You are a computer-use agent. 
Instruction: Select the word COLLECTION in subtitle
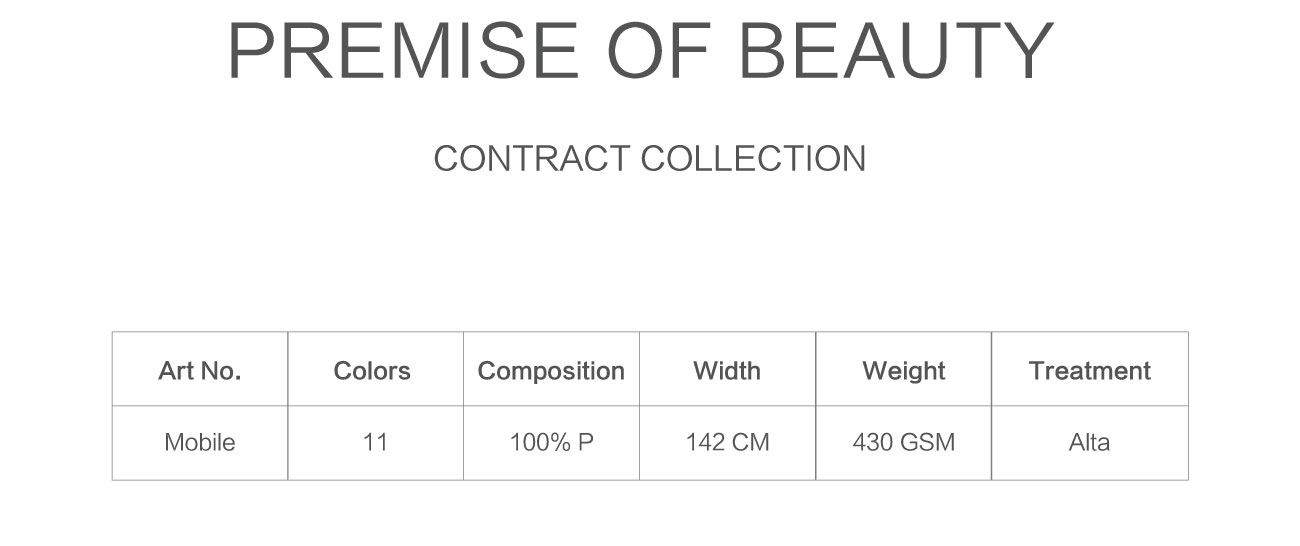[753, 159]
